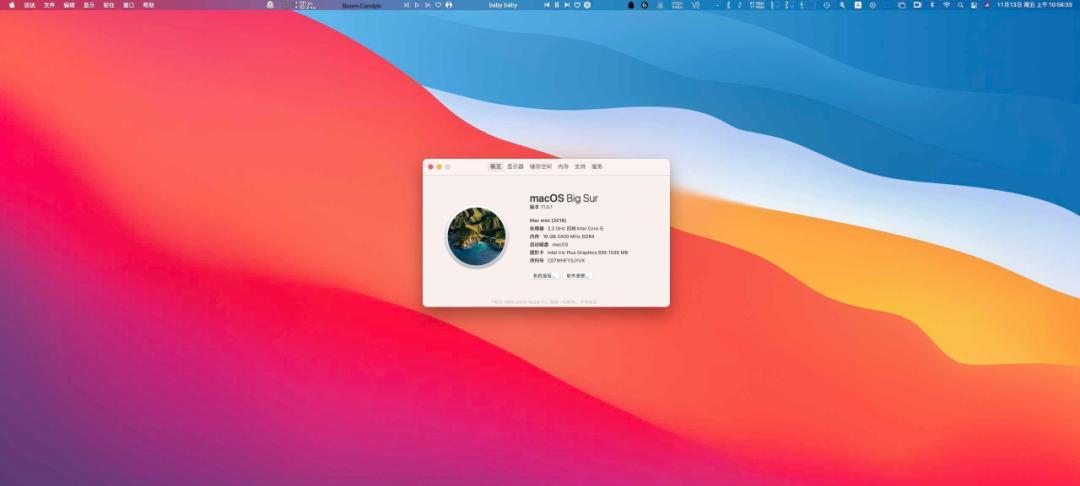Open the 窗口 menu in menu bar
The image size is (1080, 486).
[129, 5]
